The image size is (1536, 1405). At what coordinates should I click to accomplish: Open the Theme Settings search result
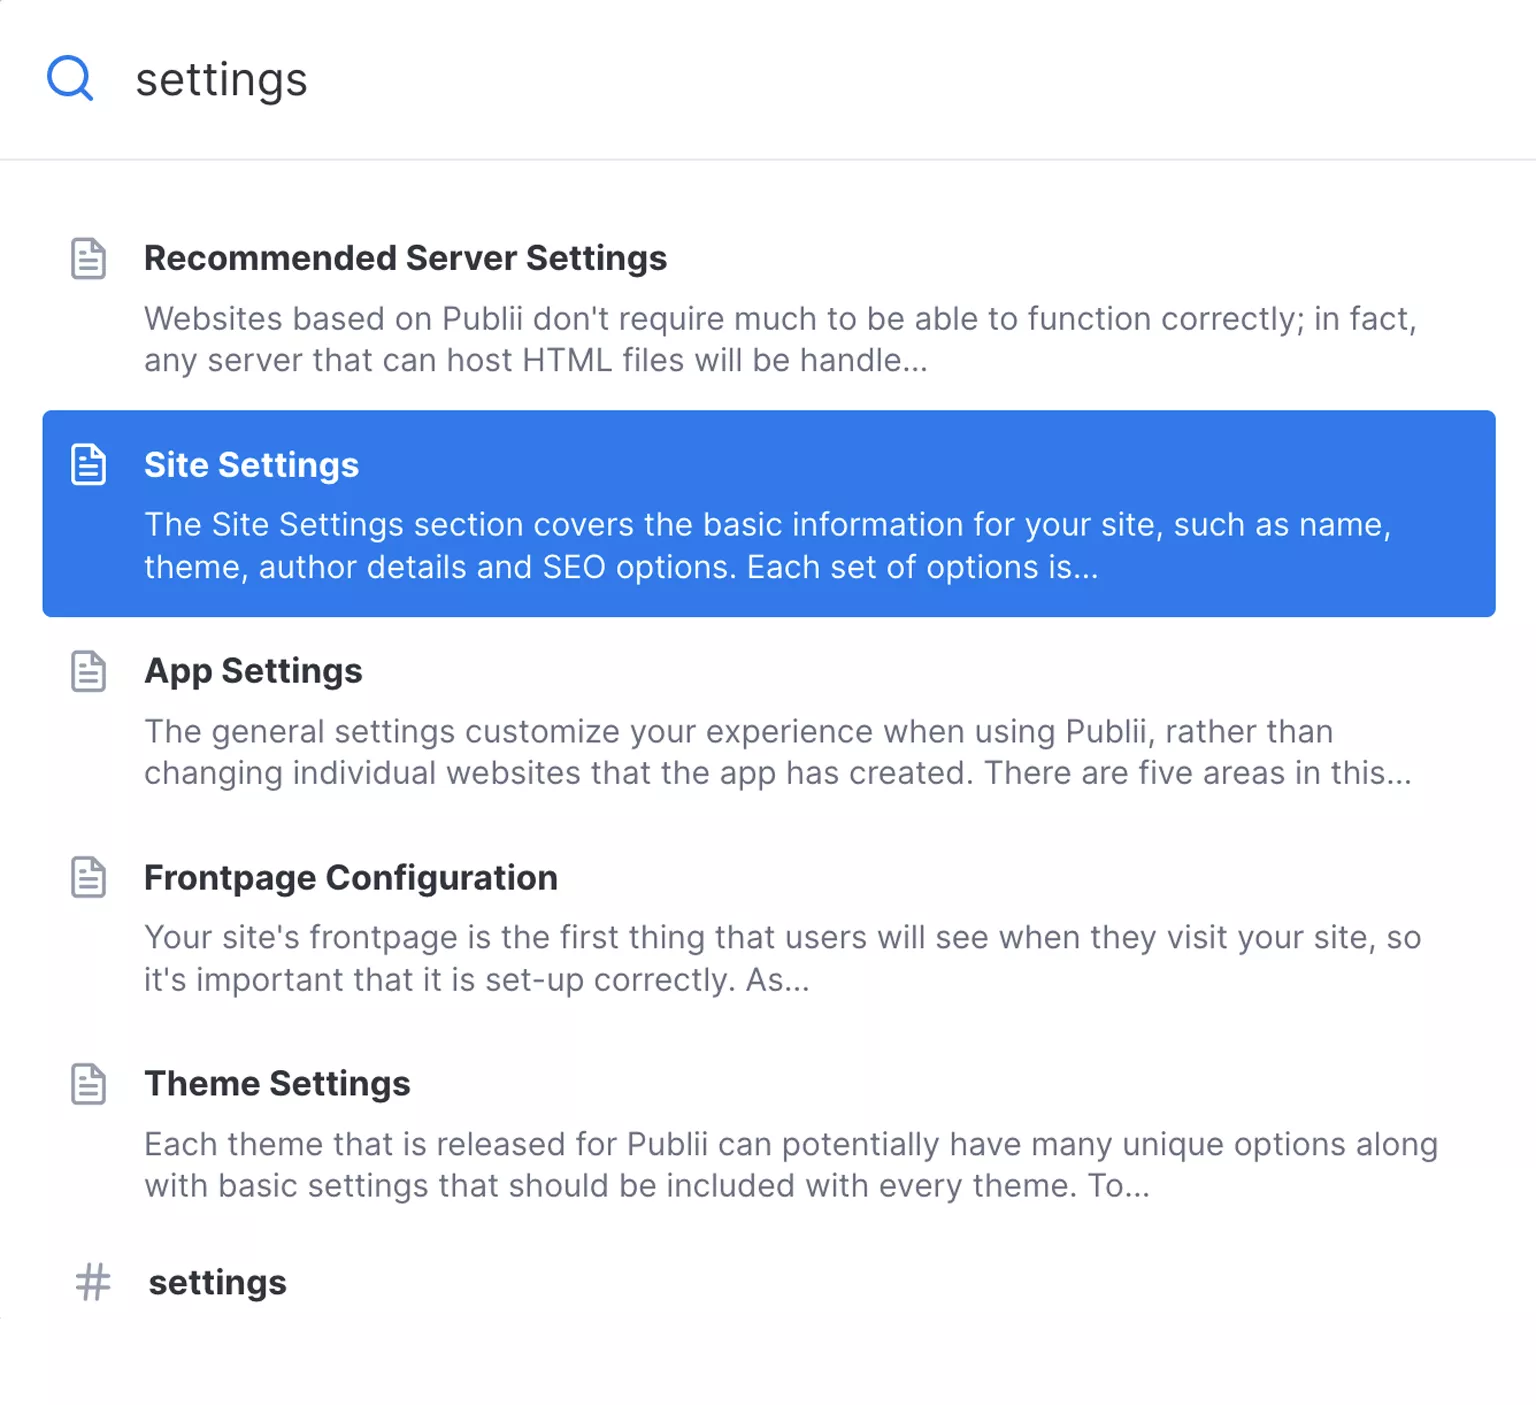coord(277,1084)
